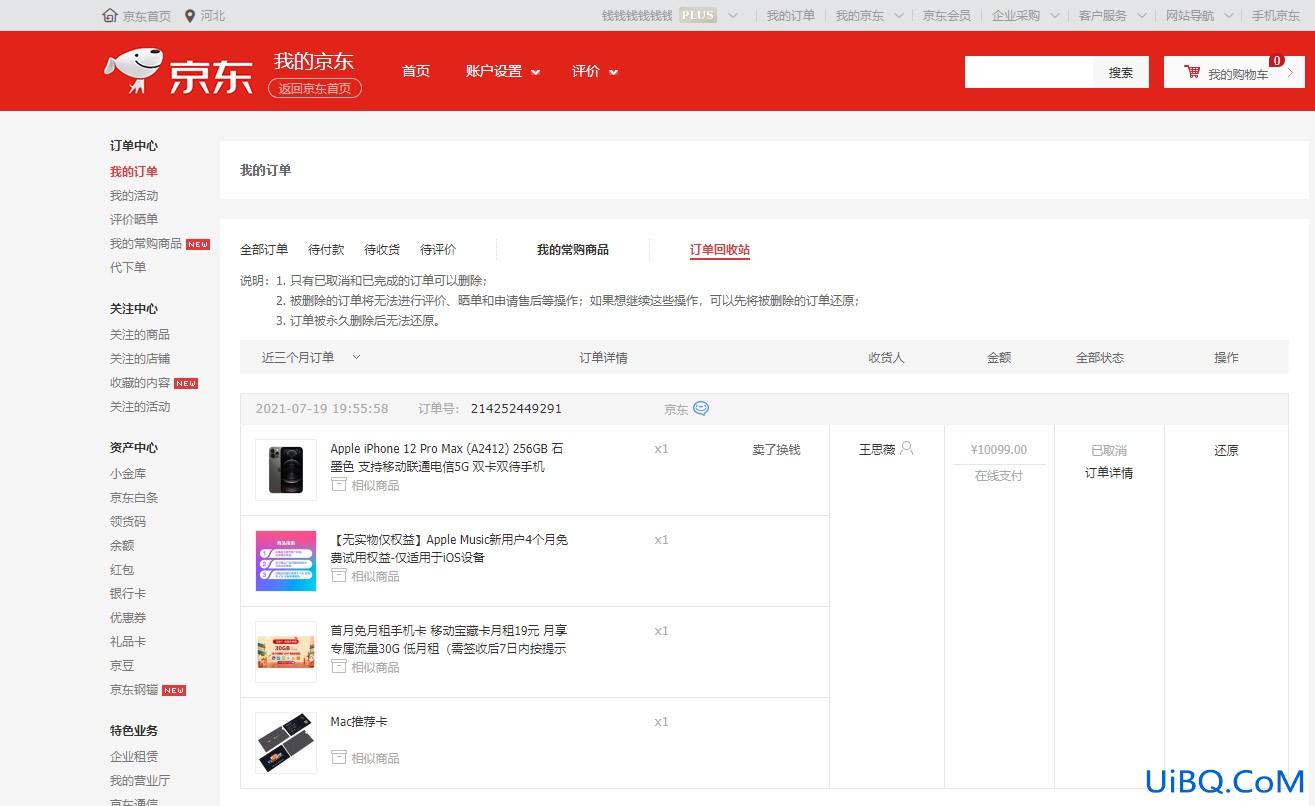
Task: Expand the 企业采购 top bar dropdown
Action: [x=1056, y=15]
